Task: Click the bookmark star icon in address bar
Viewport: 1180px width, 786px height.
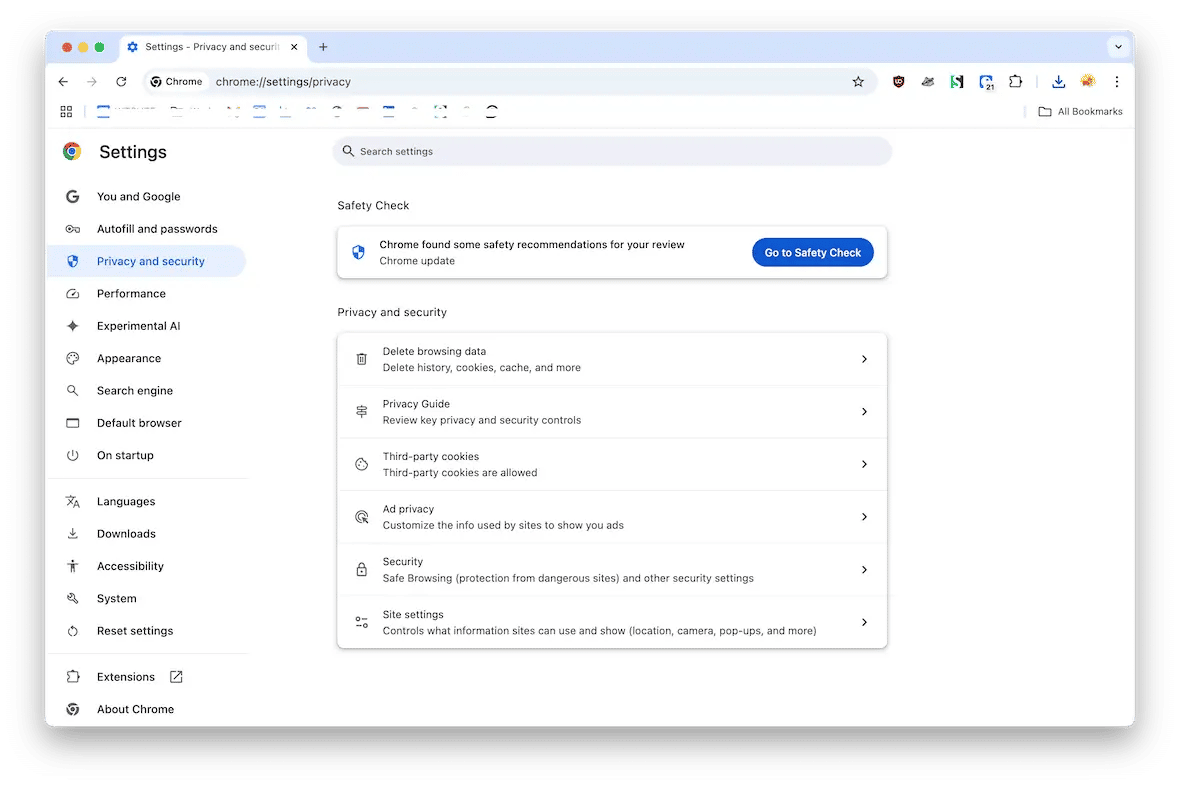Action: (858, 82)
